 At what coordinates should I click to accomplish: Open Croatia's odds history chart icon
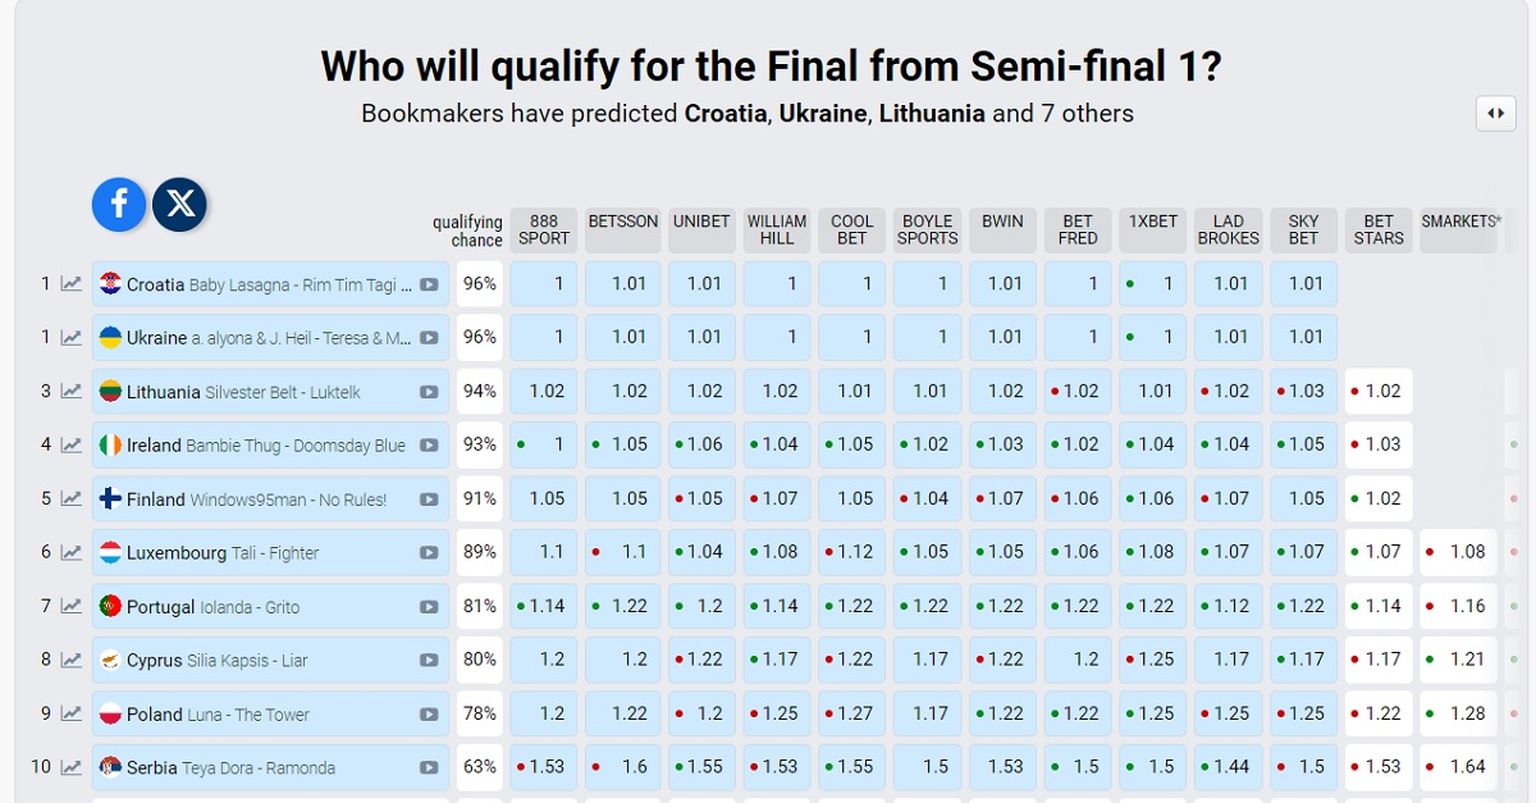click(71, 284)
